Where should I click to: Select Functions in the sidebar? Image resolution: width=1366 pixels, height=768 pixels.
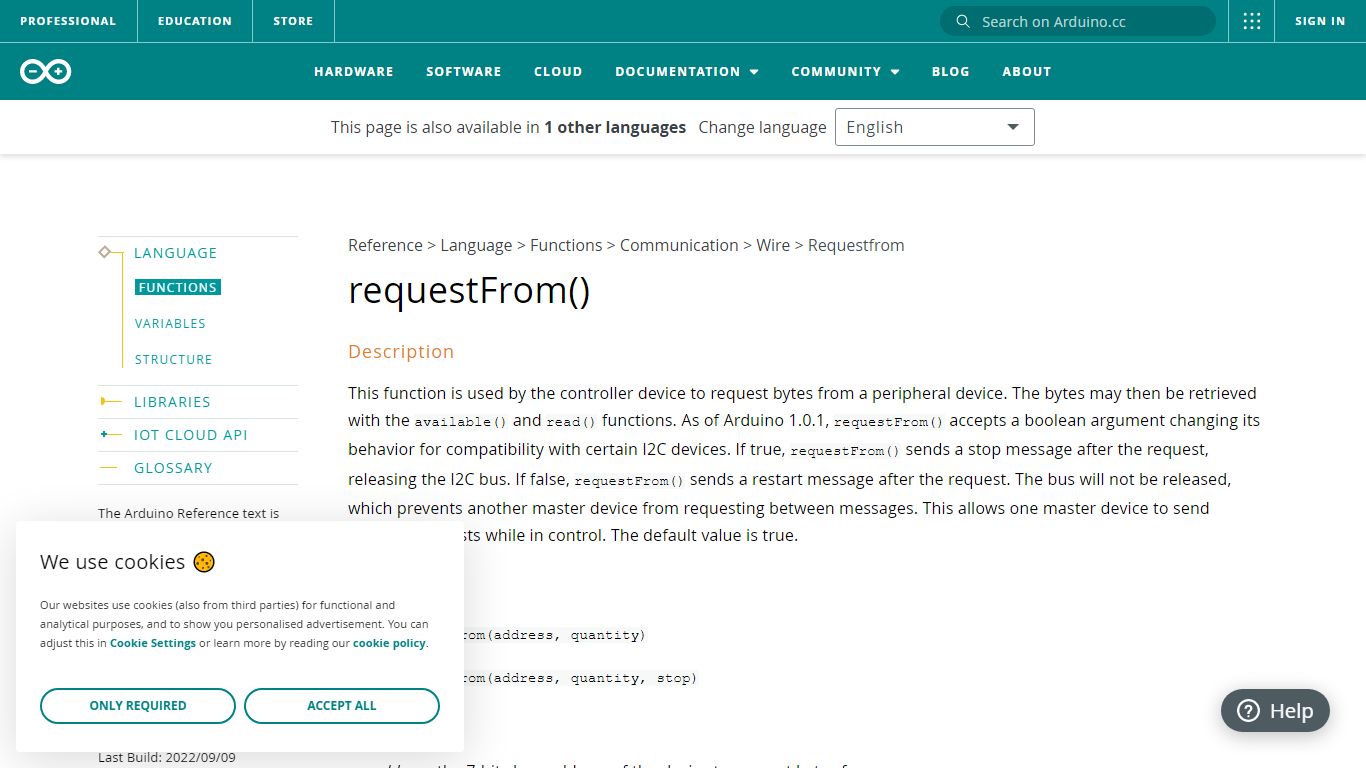(x=178, y=287)
